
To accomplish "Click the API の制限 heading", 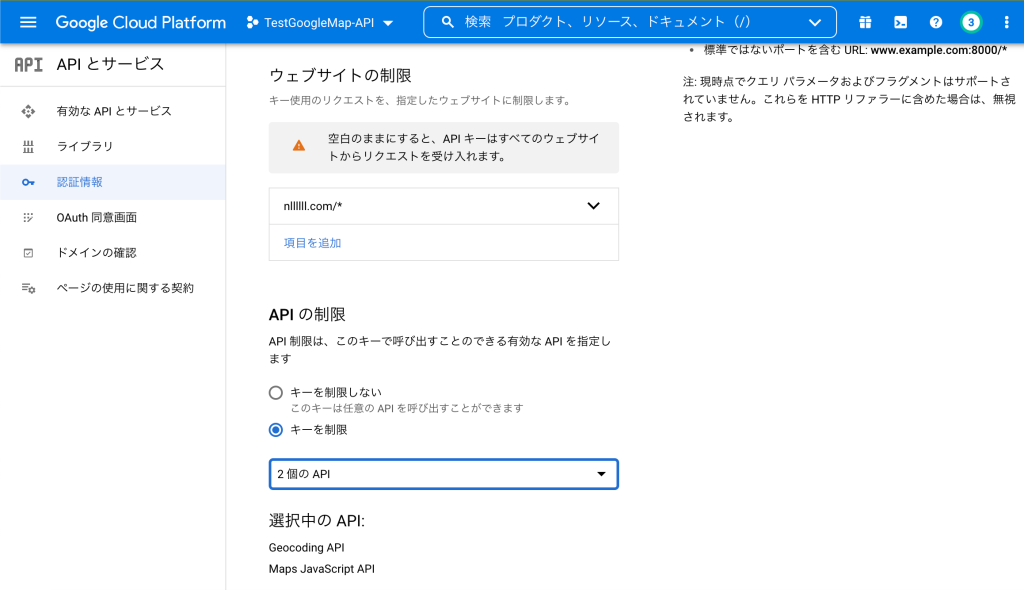I will (307, 314).
